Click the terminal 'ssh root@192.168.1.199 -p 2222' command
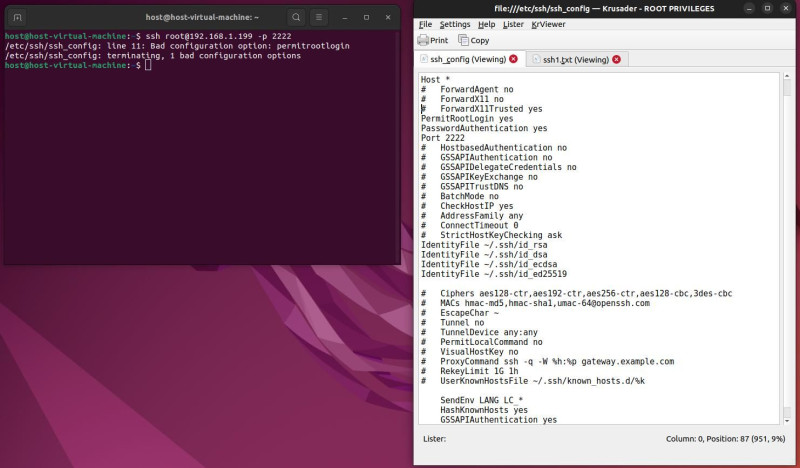 point(218,36)
